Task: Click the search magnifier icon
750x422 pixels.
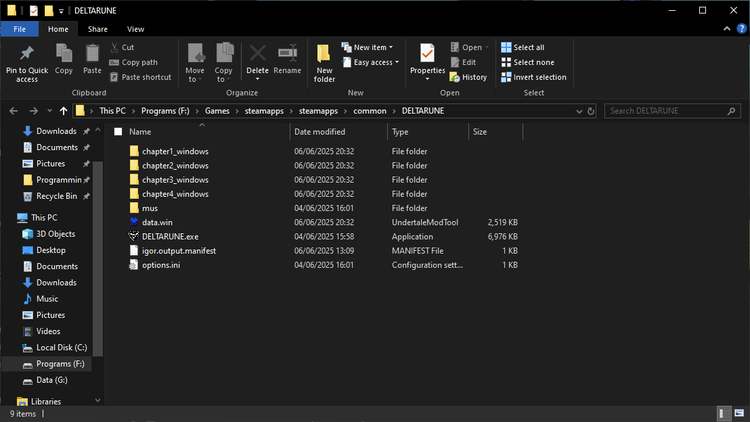Action: [x=731, y=111]
